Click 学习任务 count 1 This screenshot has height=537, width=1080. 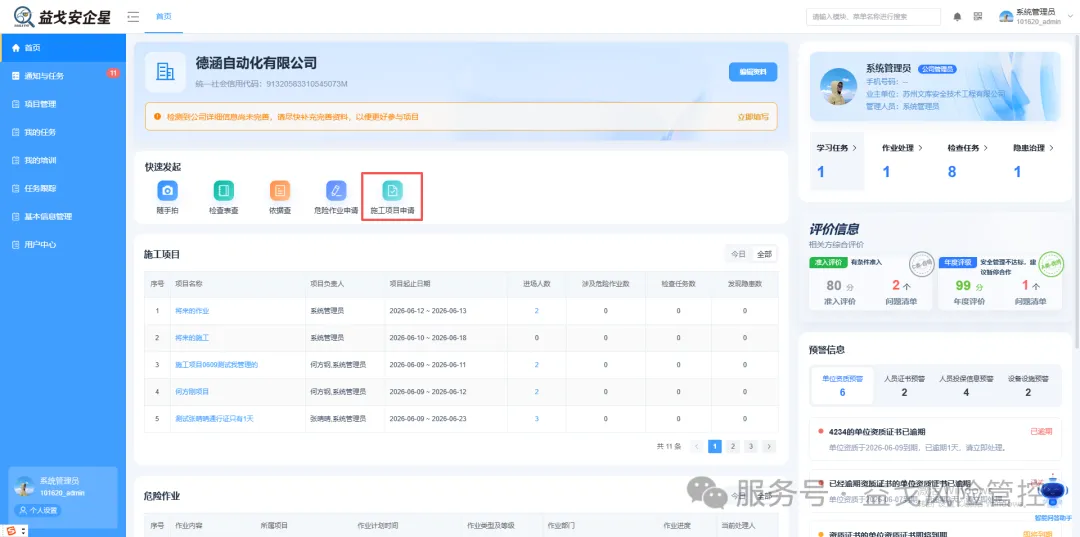(821, 172)
